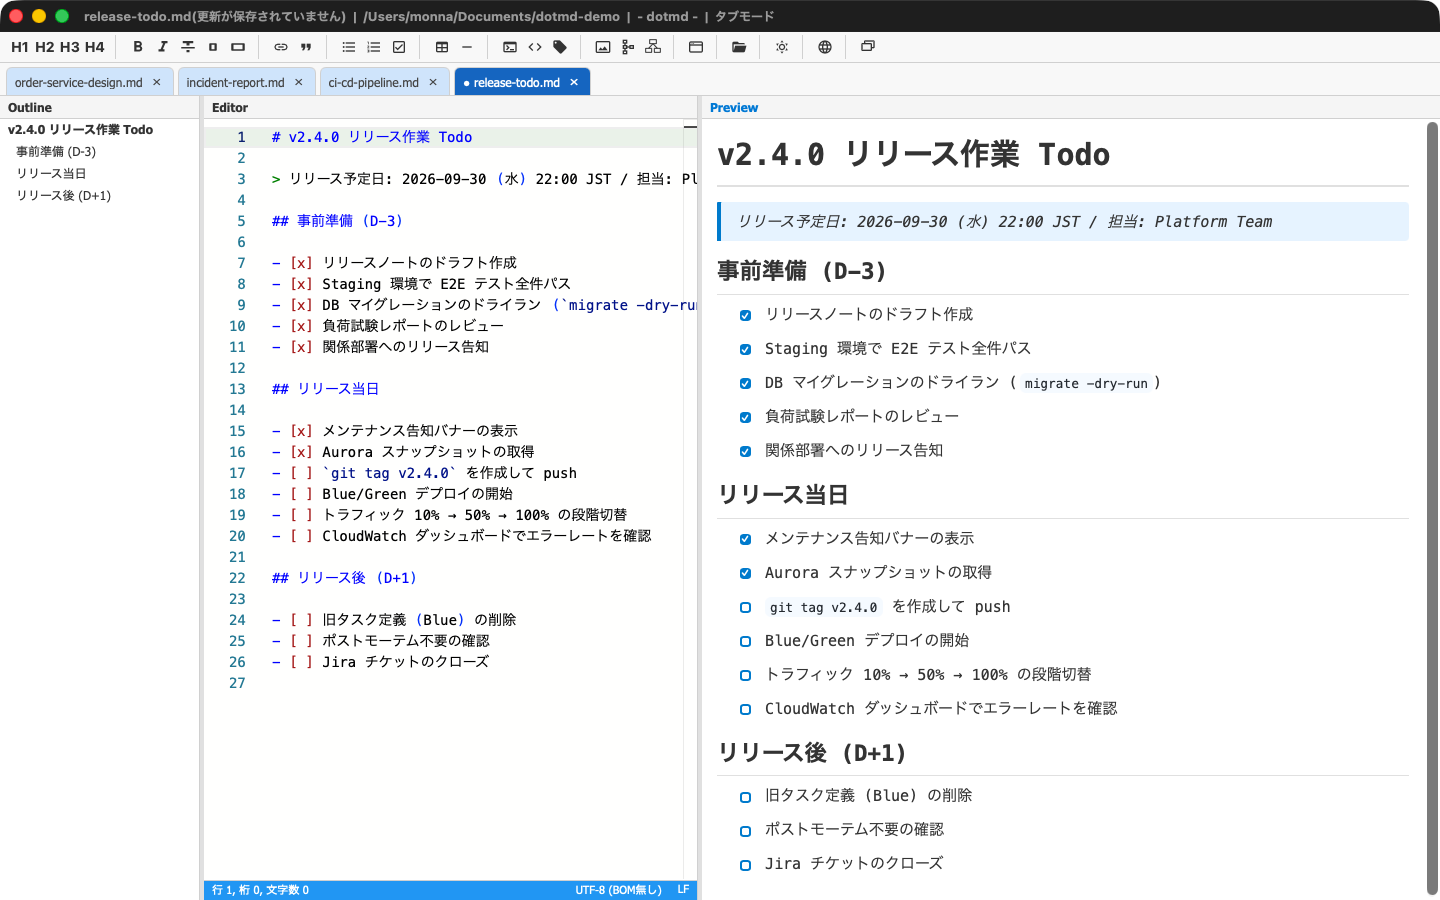Apply strikethrough formatting
Image resolution: width=1440 pixels, height=900 pixels.
(188, 47)
